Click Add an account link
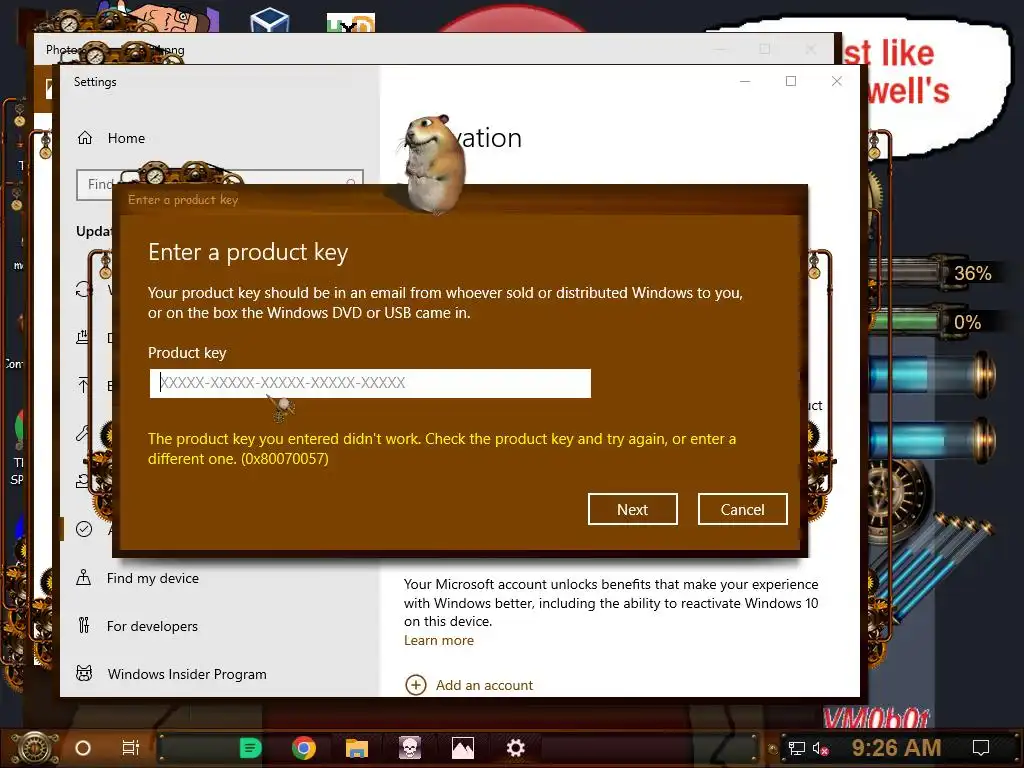Viewport: 1024px width, 768px height. [485, 685]
